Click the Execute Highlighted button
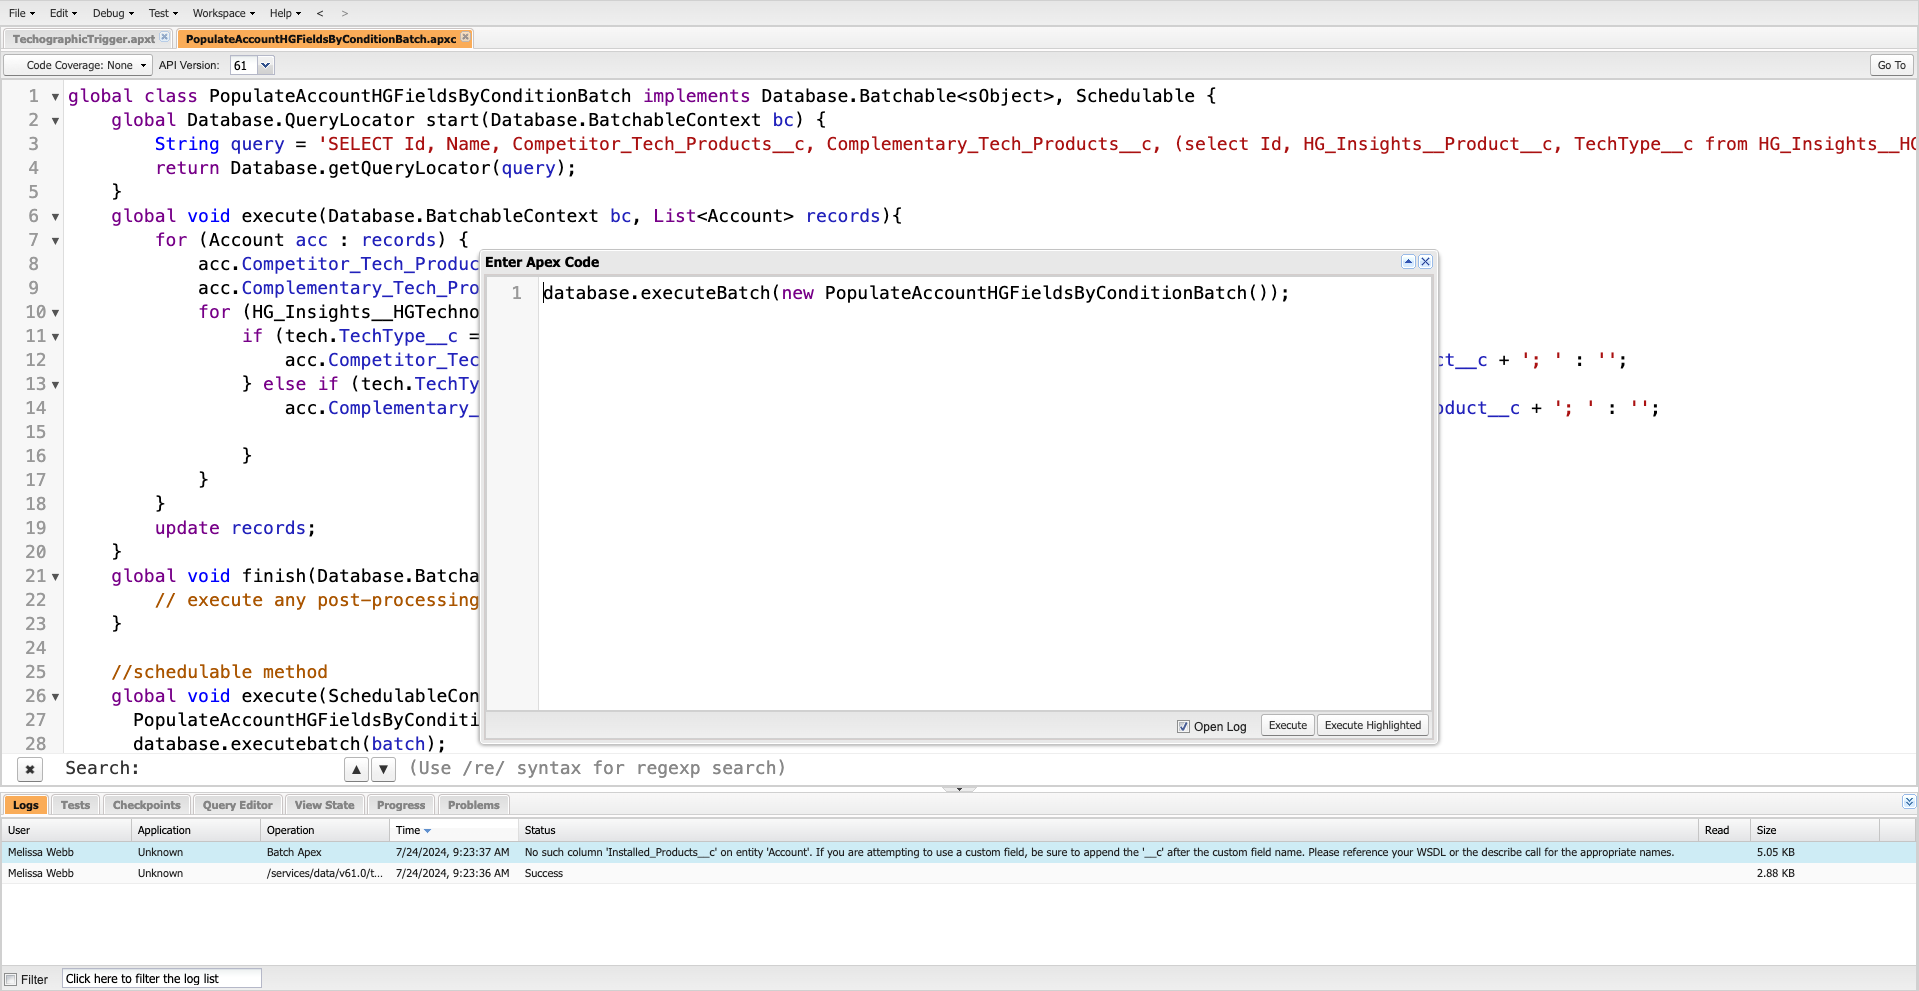1919x991 pixels. [1373, 726]
